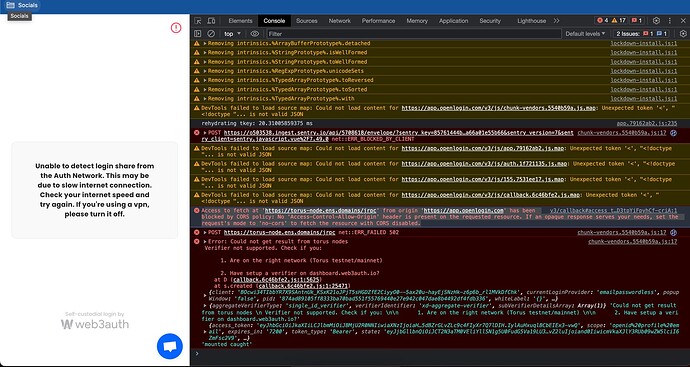Click the console input prompt line
This screenshot has height=367, width=690.
click(440, 354)
